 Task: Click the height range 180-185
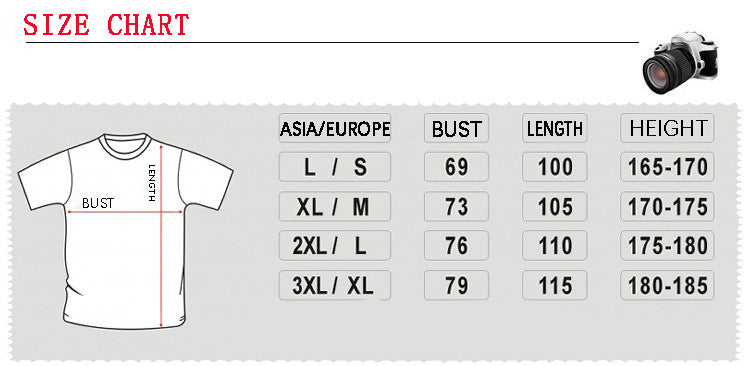pyautogui.click(x=667, y=286)
